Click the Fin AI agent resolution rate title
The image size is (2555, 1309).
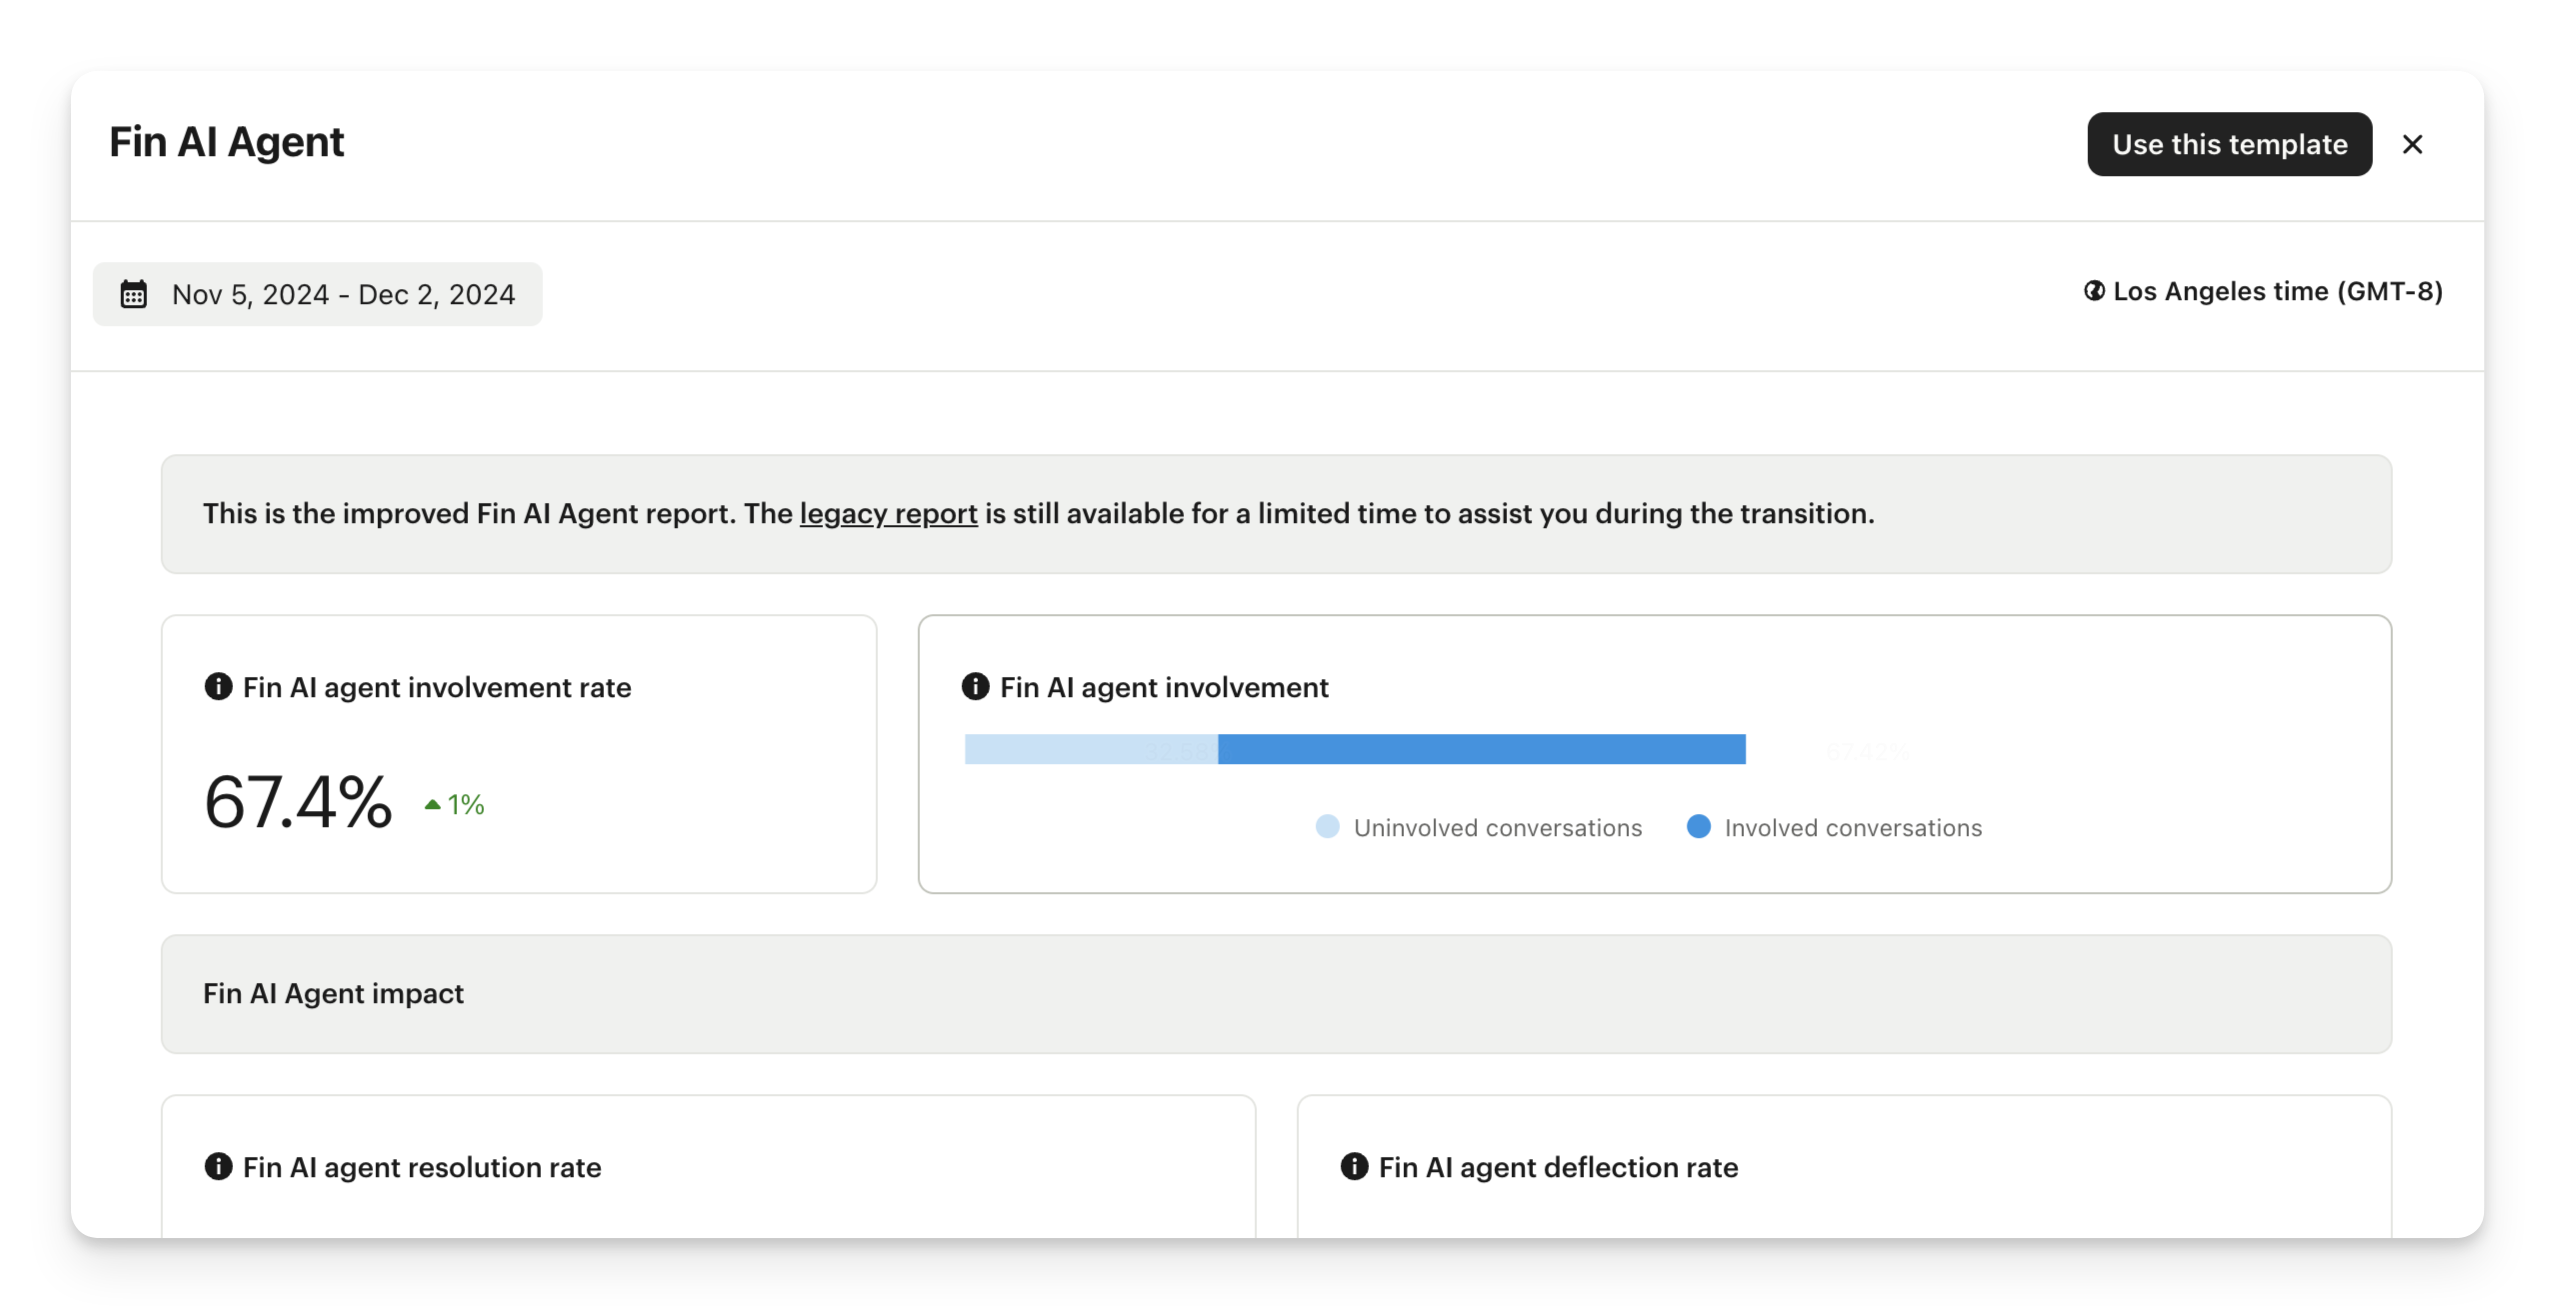[x=422, y=1167]
